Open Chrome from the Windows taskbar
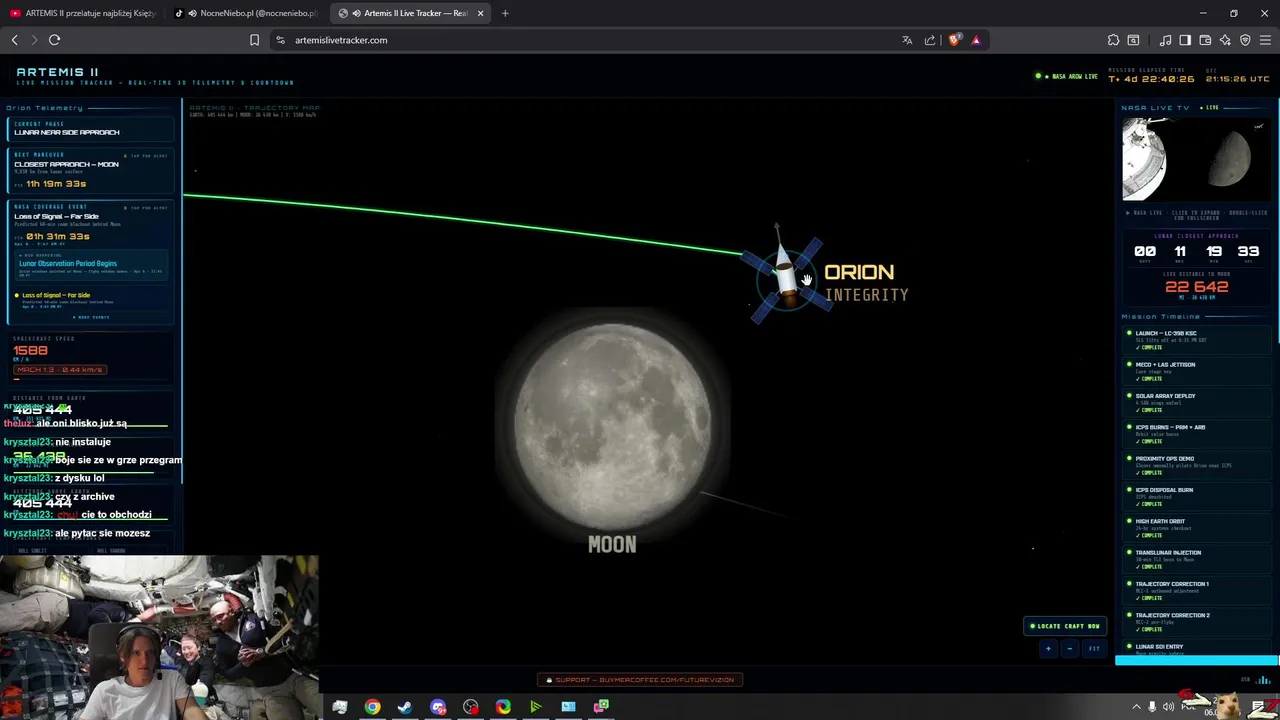This screenshot has height=720, width=1280. point(372,707)
